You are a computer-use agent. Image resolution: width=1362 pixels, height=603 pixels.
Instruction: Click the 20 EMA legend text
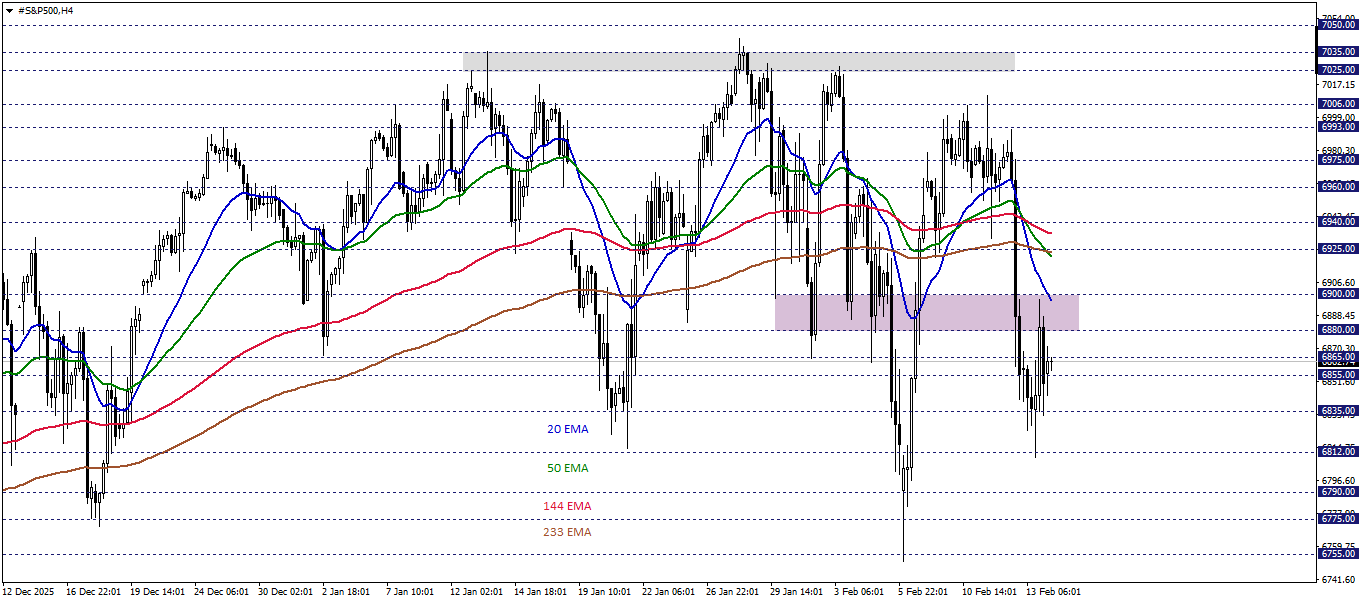(x=566, y=430)
